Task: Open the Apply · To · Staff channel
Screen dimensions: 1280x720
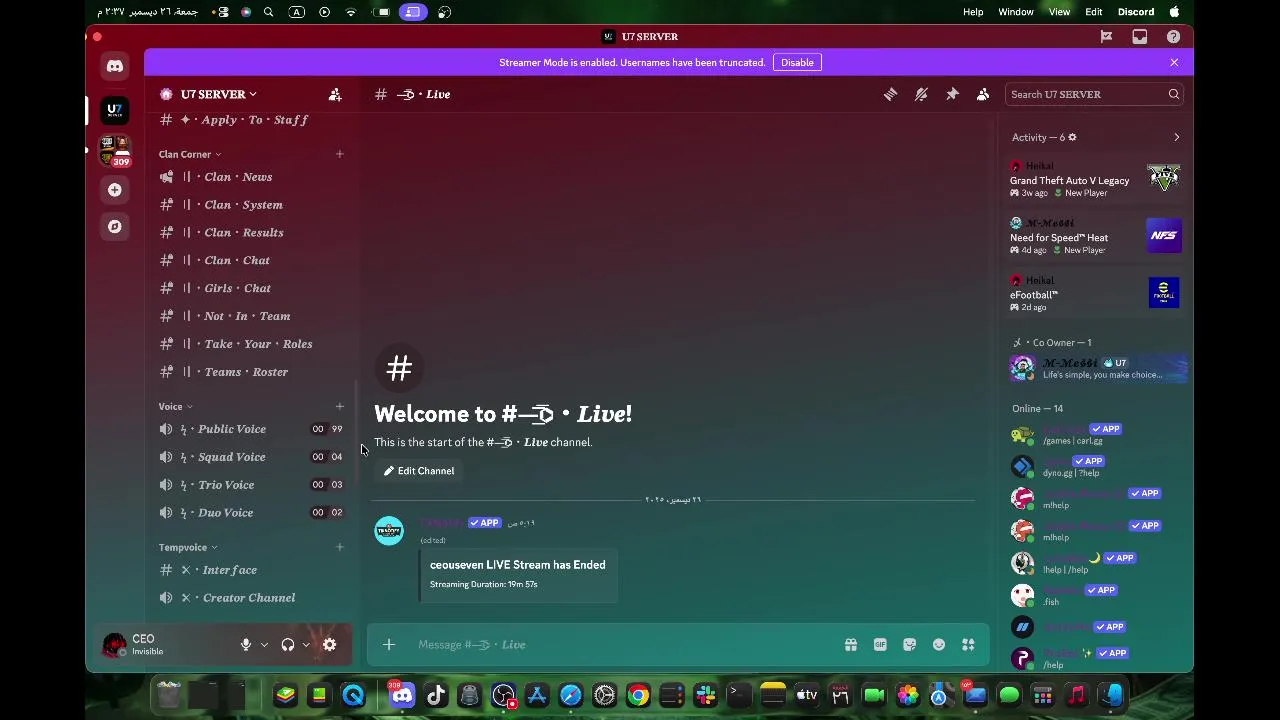Action: click(250, 120)
